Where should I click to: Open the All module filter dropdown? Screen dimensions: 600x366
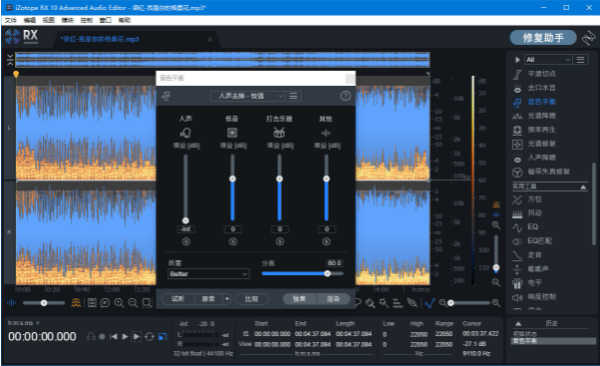548,60
